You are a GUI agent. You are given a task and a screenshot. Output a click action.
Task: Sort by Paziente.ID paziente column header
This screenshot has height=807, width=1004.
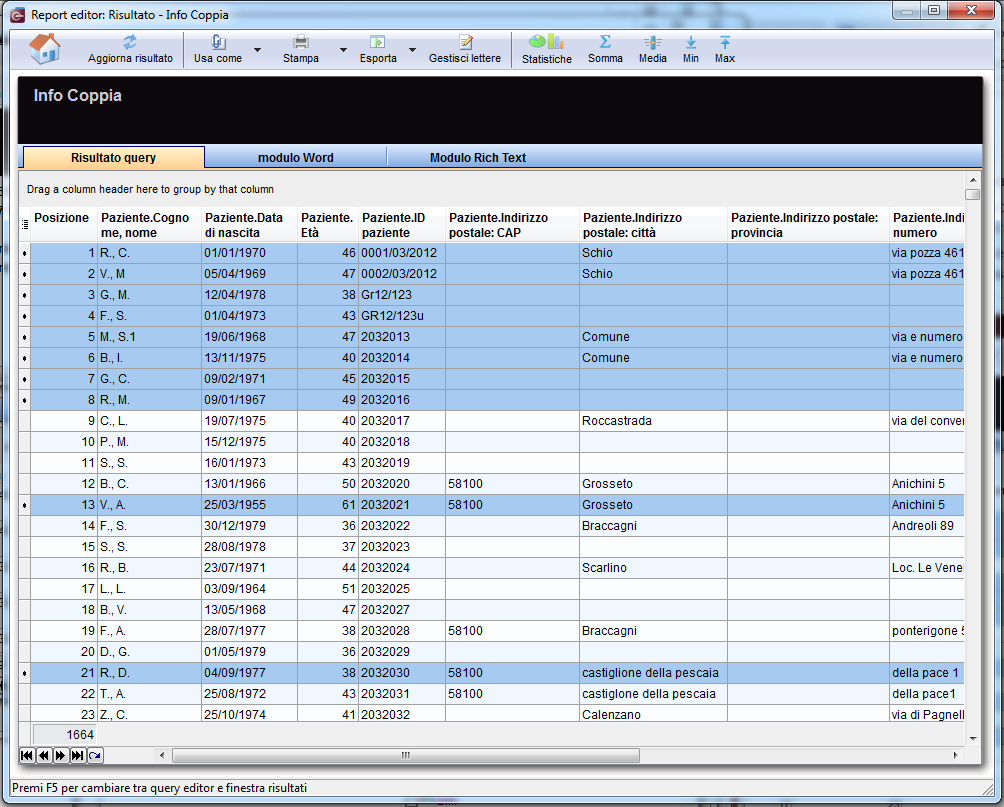[x=401, y=225]
